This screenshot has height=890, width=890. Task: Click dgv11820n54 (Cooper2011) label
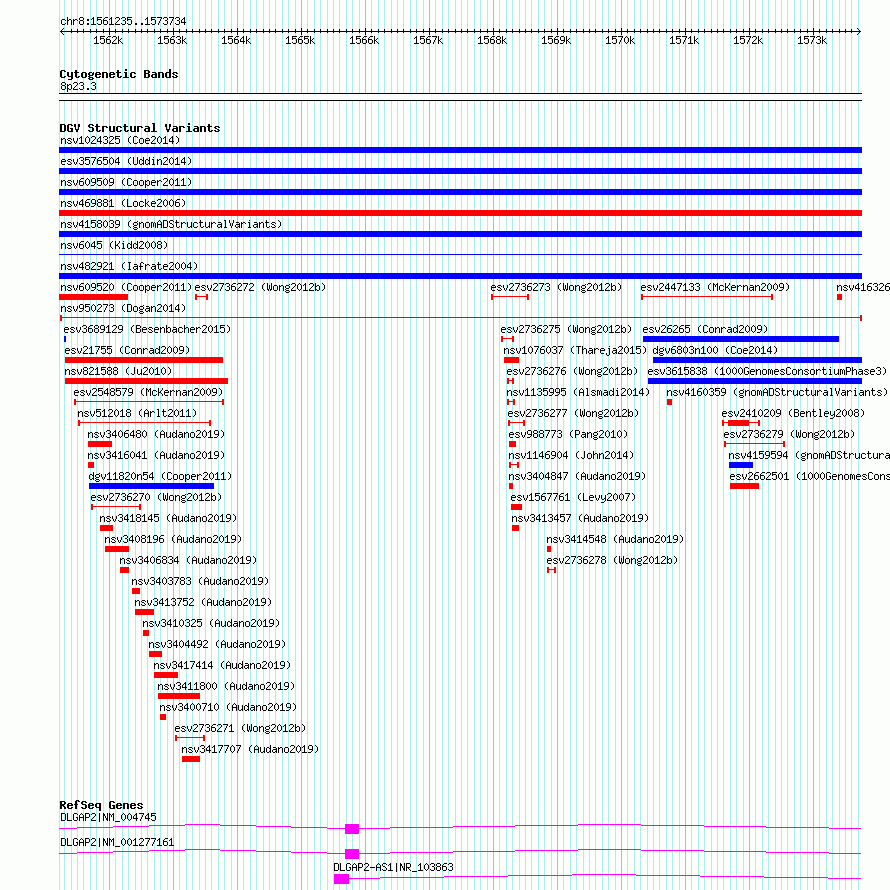(x=160, y=476)
